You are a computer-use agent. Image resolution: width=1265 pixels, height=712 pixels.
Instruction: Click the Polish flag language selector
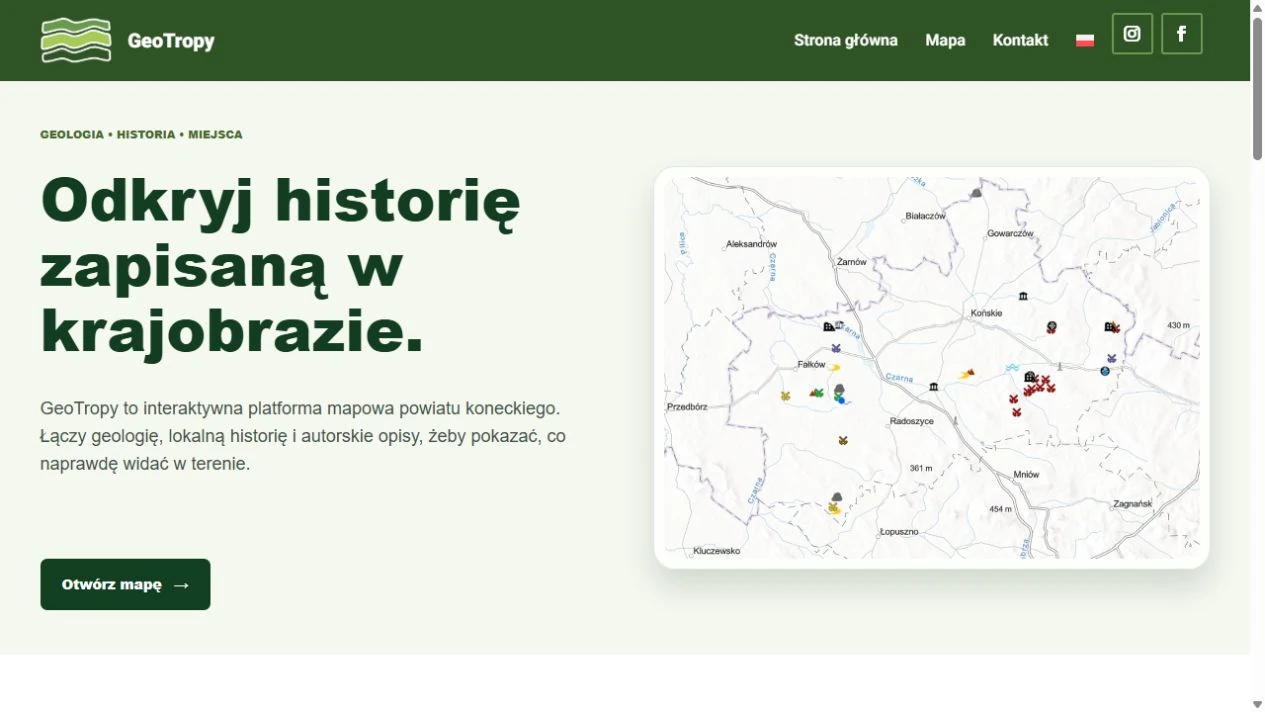click(1085, 41)
